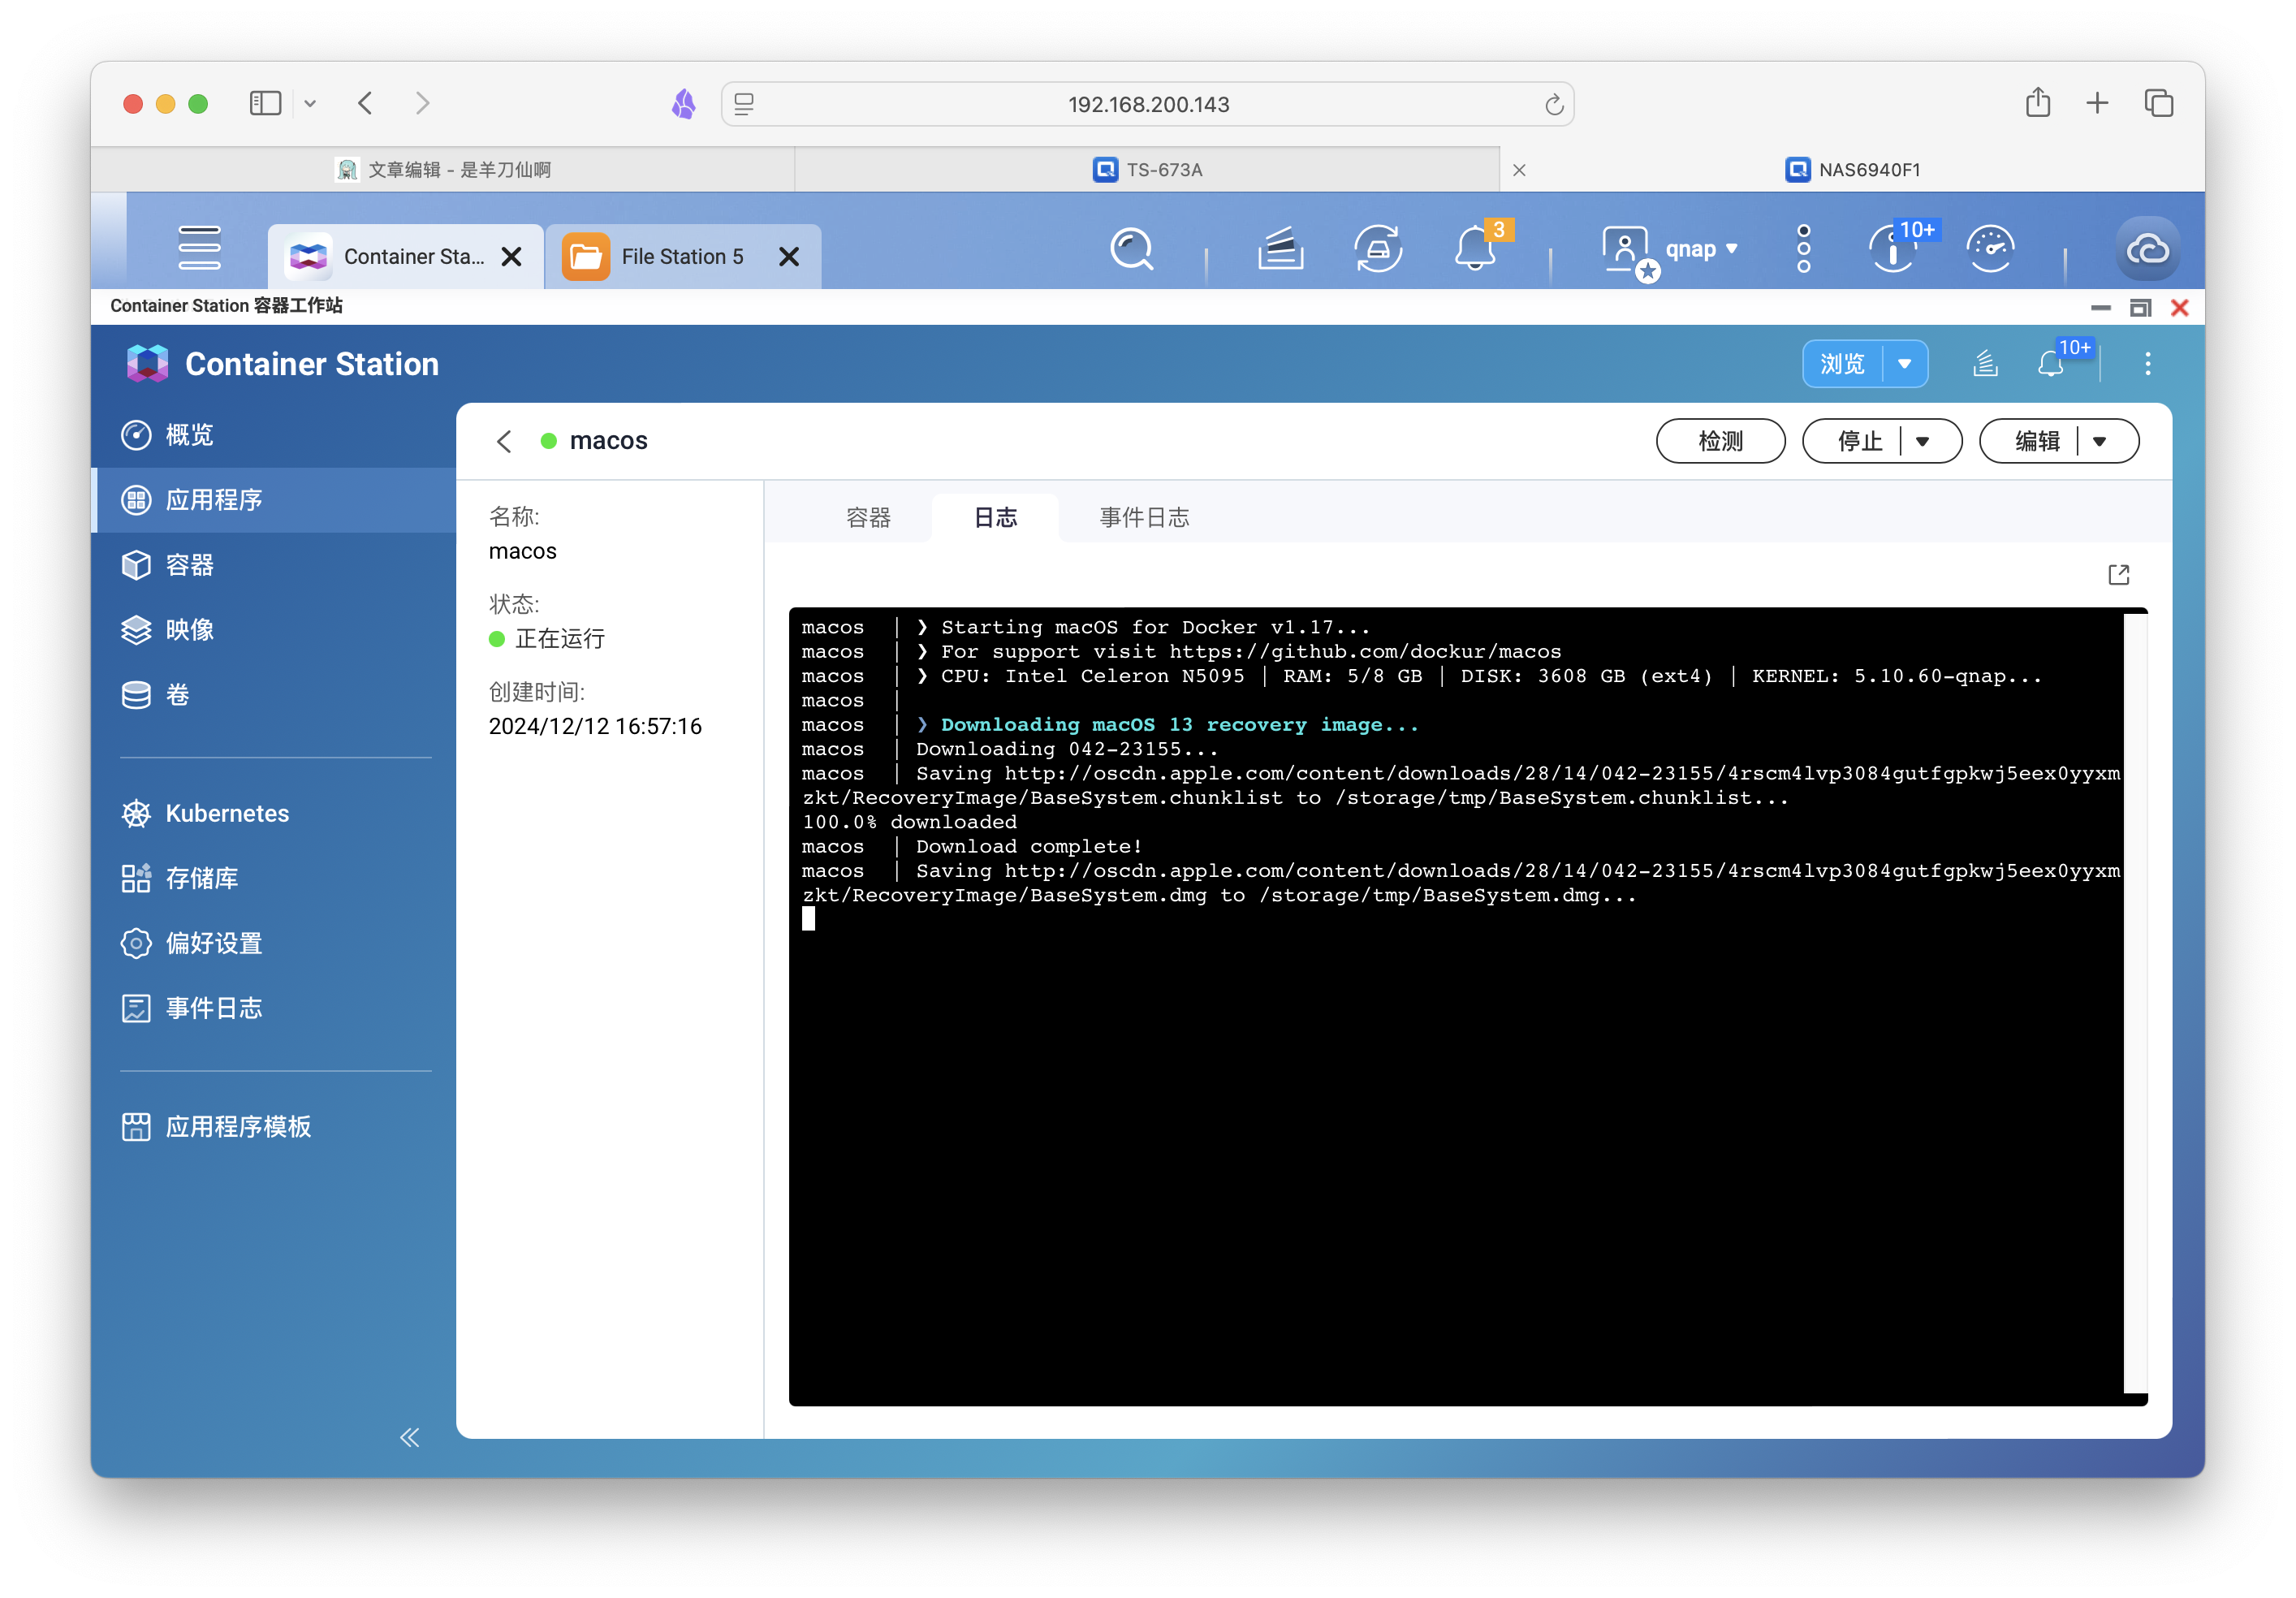Click the qnap user account avatar icon
2296x1598 pixels.
[x=1627, y=250]
